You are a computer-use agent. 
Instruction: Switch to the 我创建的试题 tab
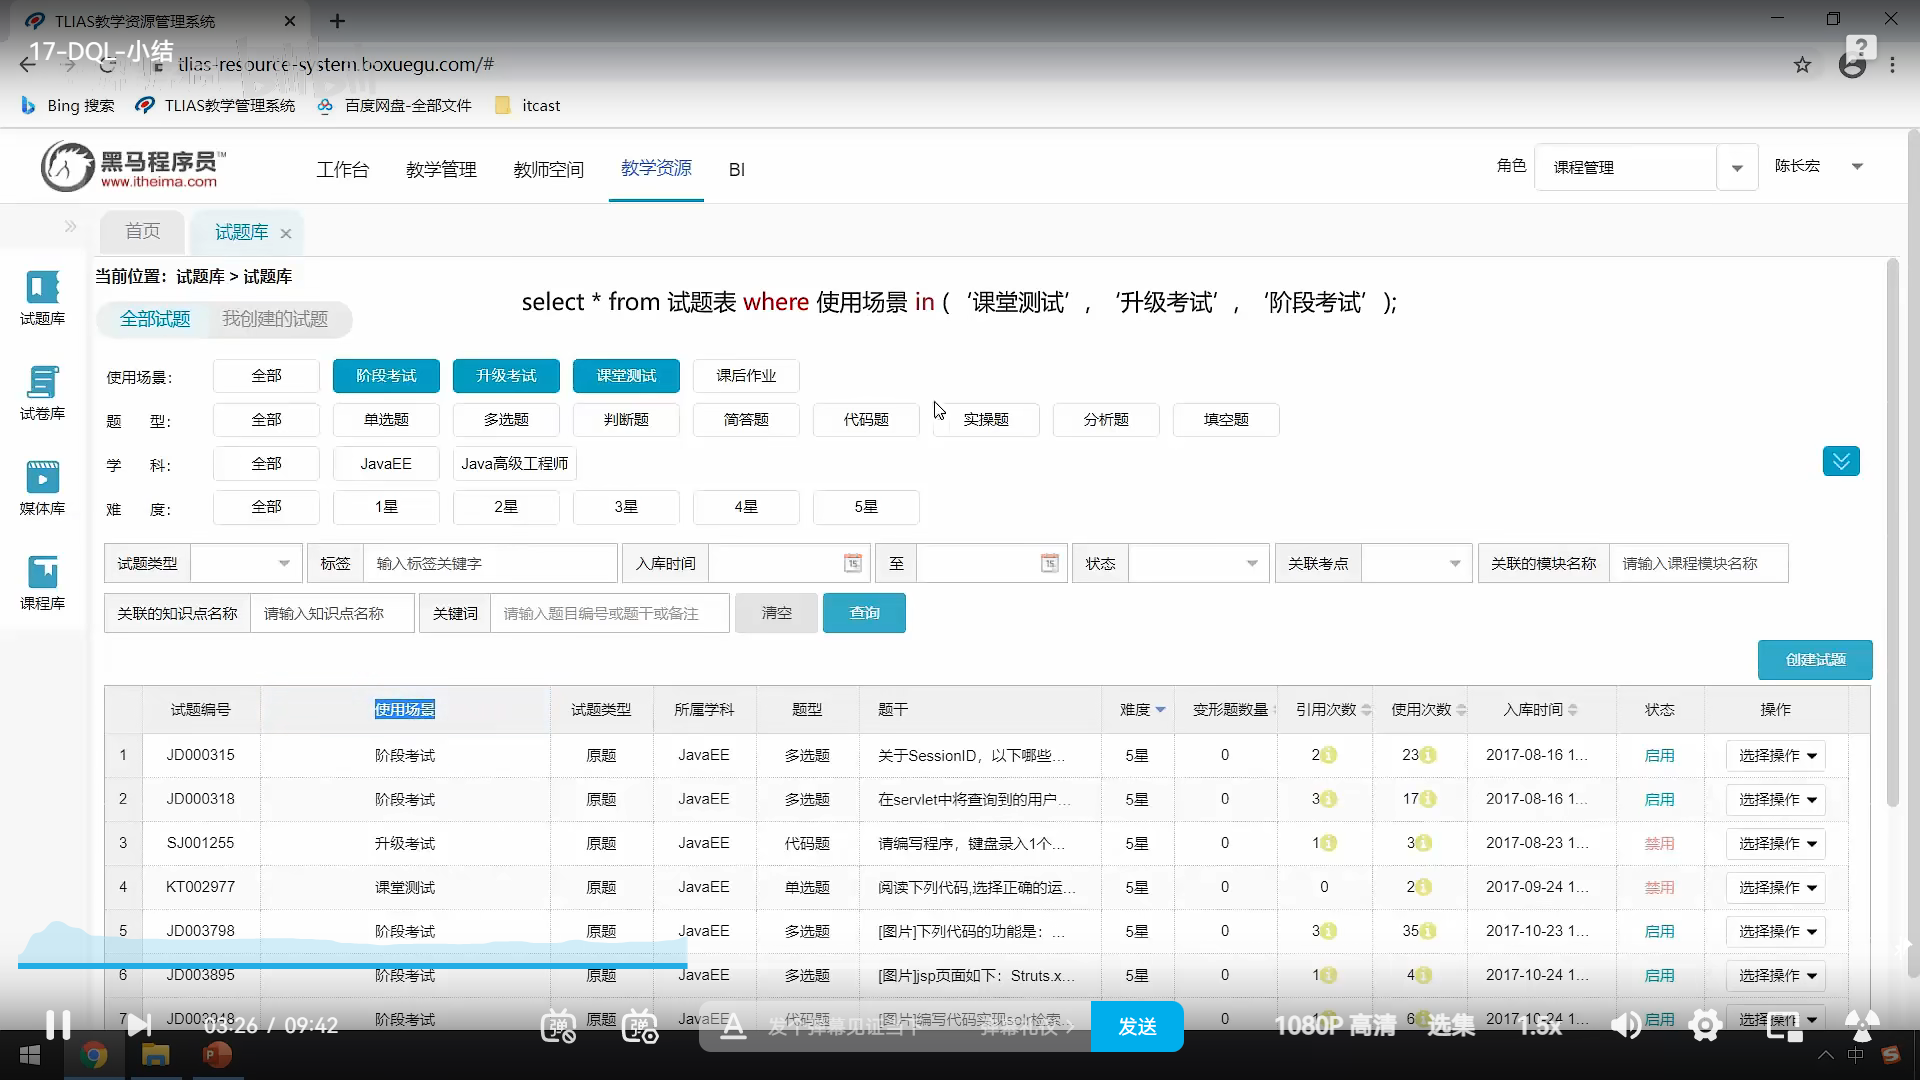coord(275,319)
